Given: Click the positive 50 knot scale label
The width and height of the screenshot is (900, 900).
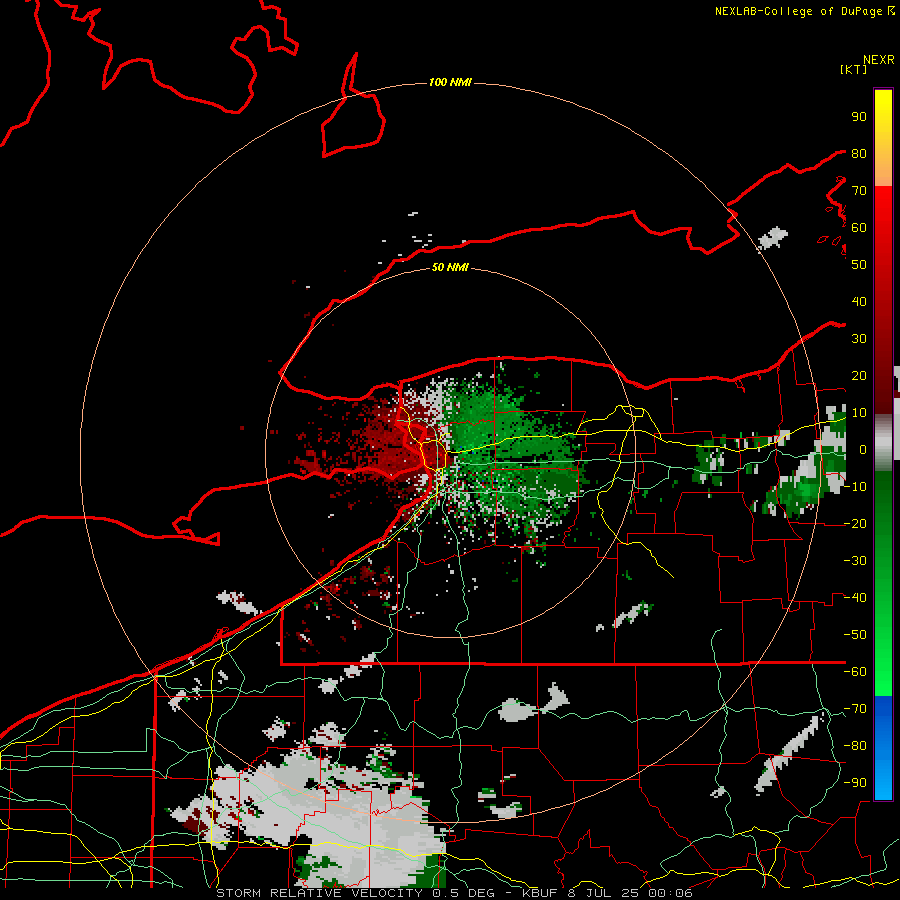Looking at the screenshot, I should pos(859,265).
